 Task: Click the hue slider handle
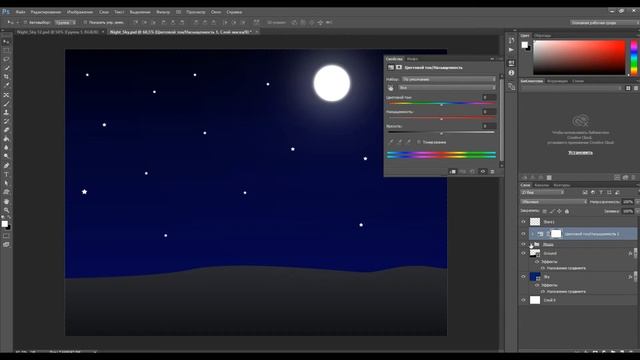pyautogui.click(x=441, y=105)
